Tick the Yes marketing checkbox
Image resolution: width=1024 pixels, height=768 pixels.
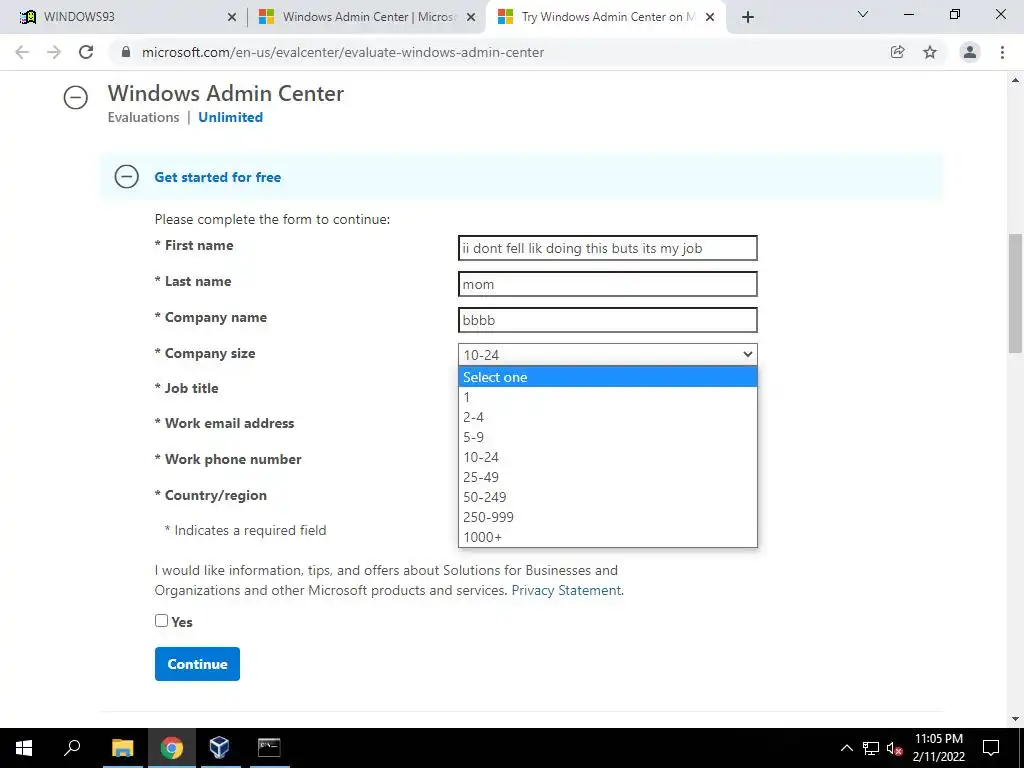[x=161, y=620]
